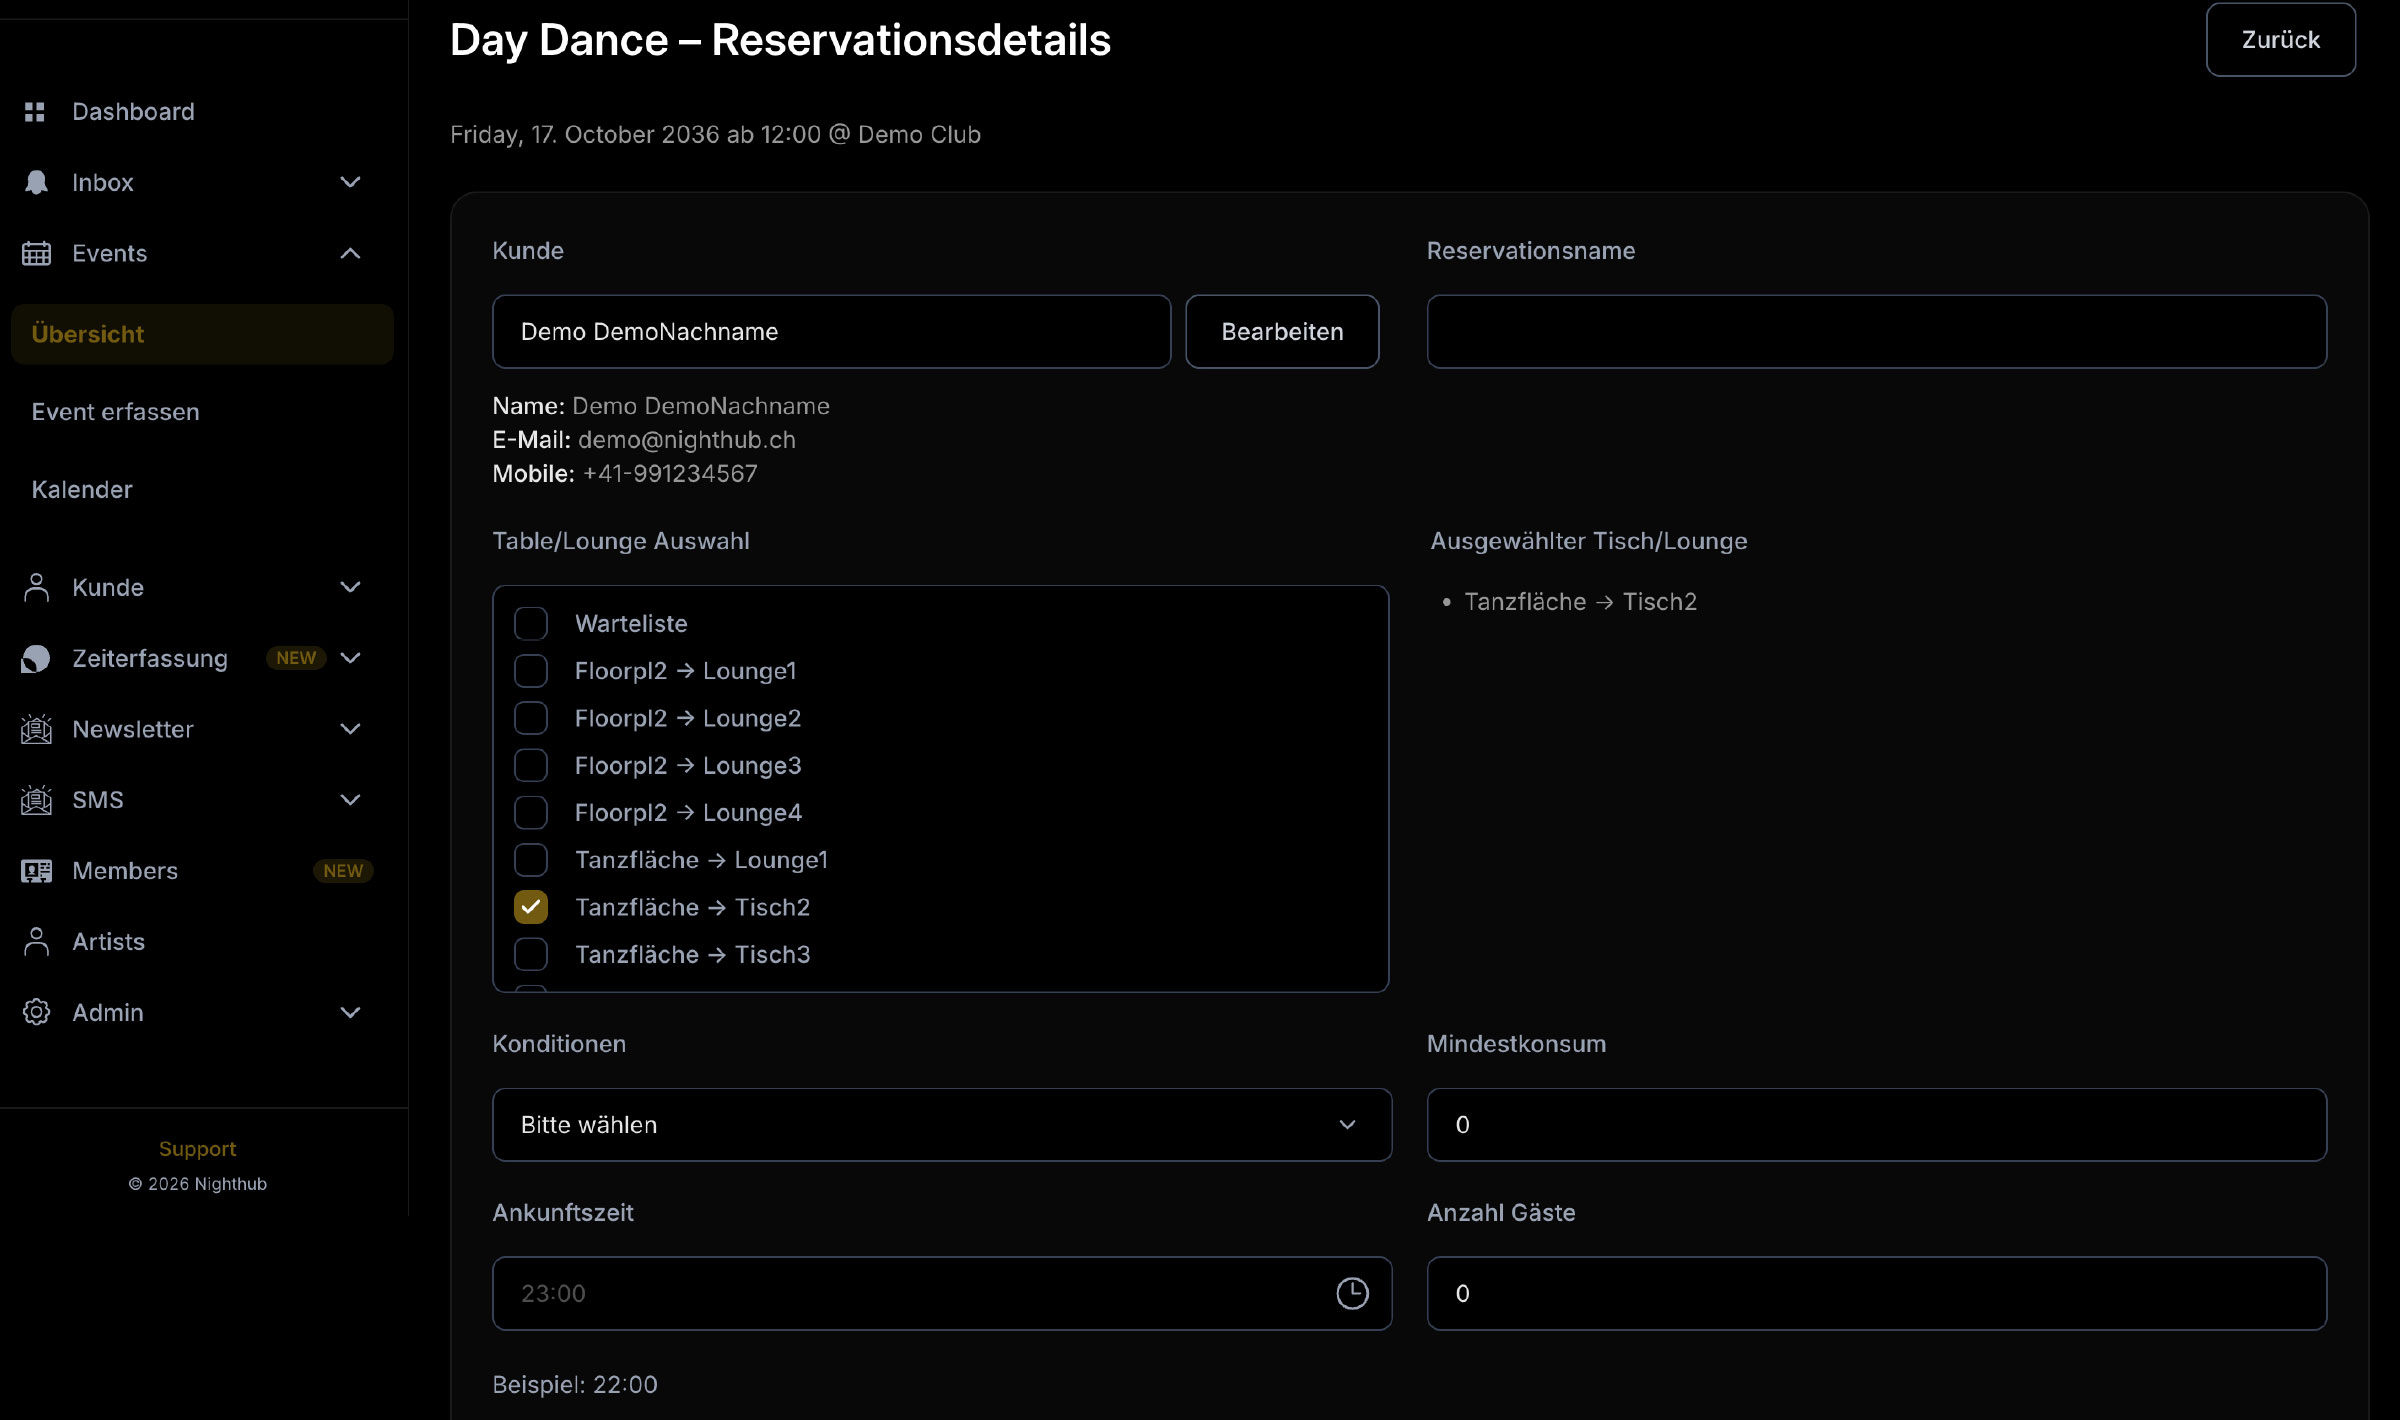The width and height of the screenshot is (2400, 1420).
Task: Click the clock icon in Ankunftszeit field
Action: point(1352,1293)
